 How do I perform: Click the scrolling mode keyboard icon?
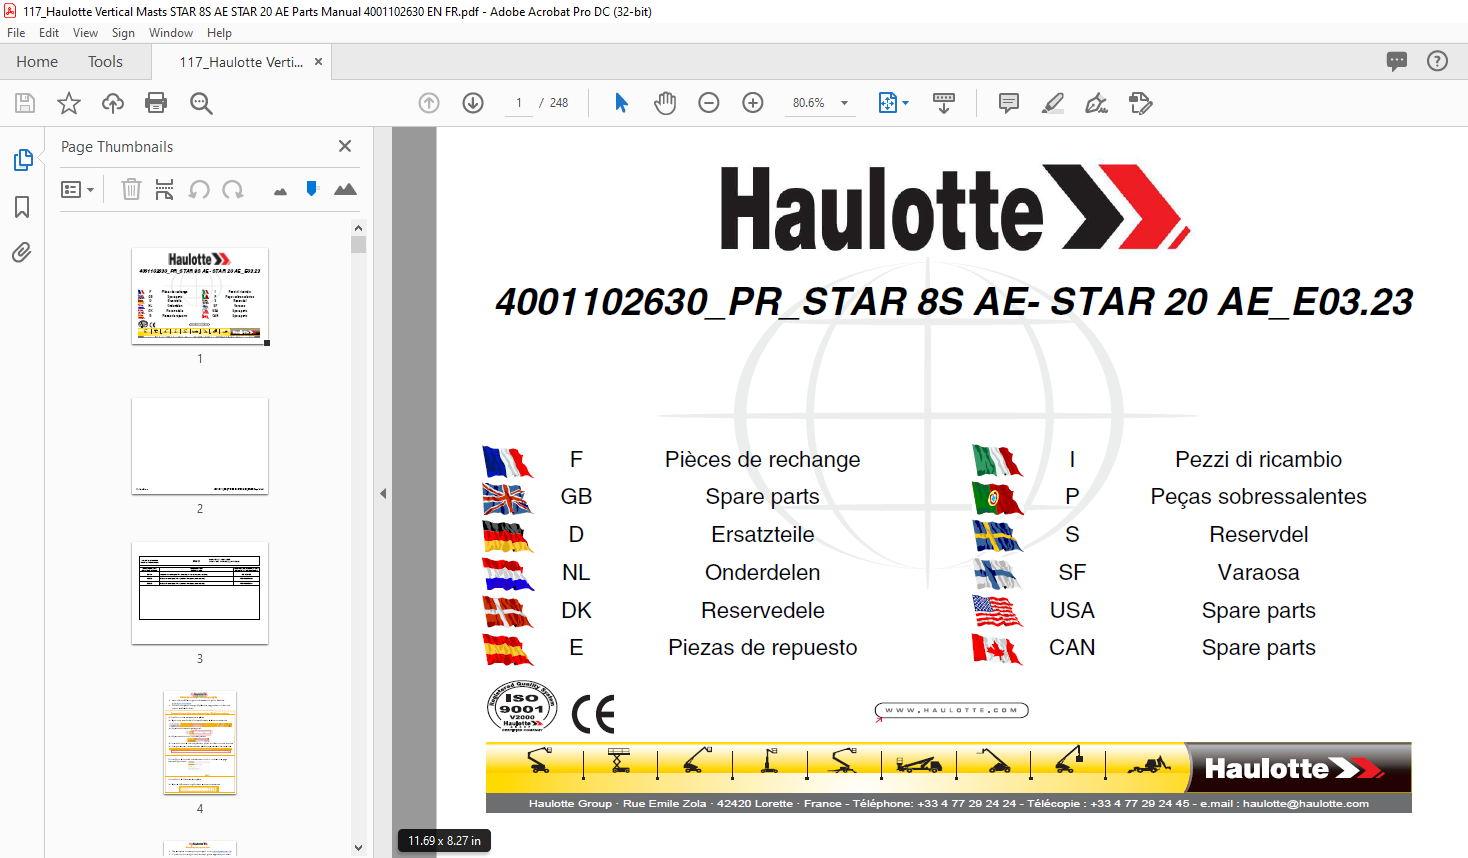click(944, 103)
